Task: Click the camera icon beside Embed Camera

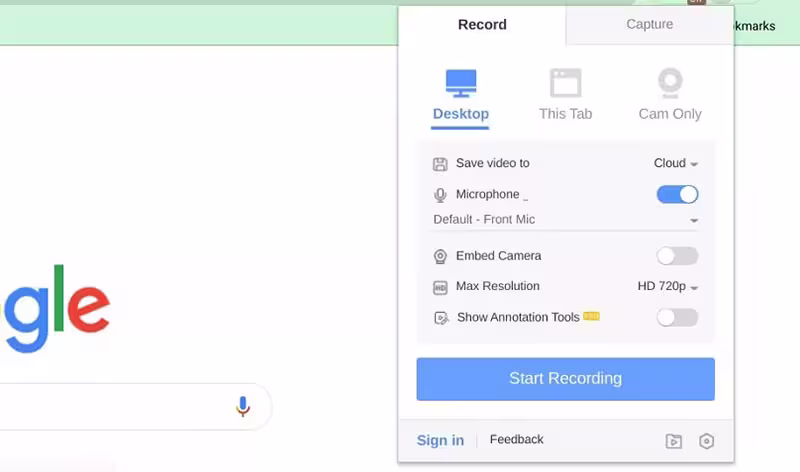Action: point(440,256)
